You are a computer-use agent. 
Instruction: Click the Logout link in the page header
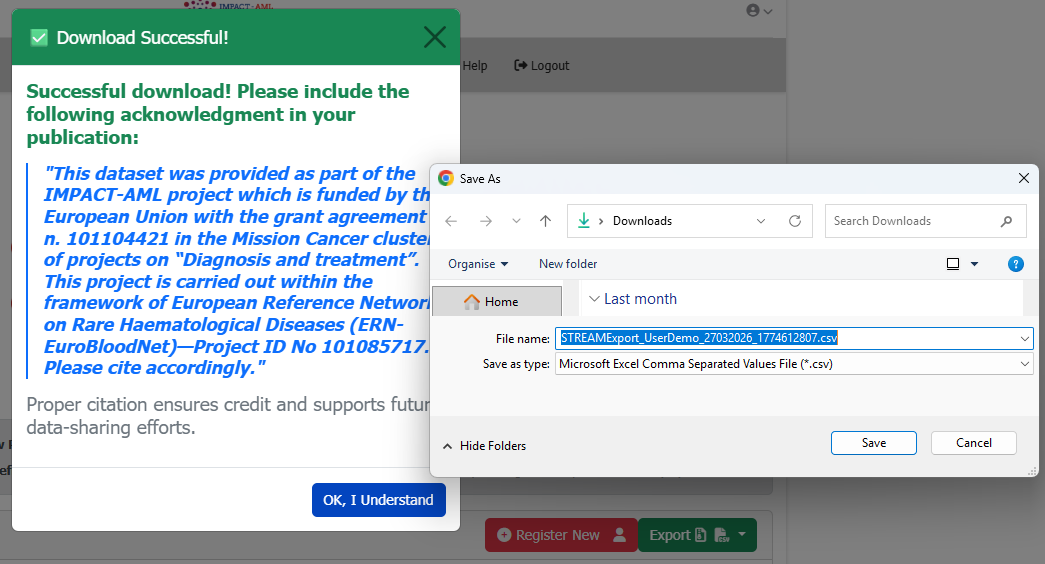pos(542,65)
